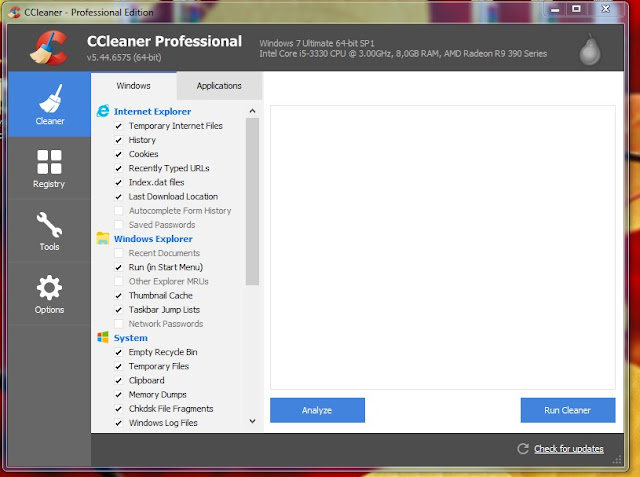The height and width of the screenshot is (477, 640).
Task: Click the Windows 7 Ultimate system info text
Action: [x=317, y=43]
